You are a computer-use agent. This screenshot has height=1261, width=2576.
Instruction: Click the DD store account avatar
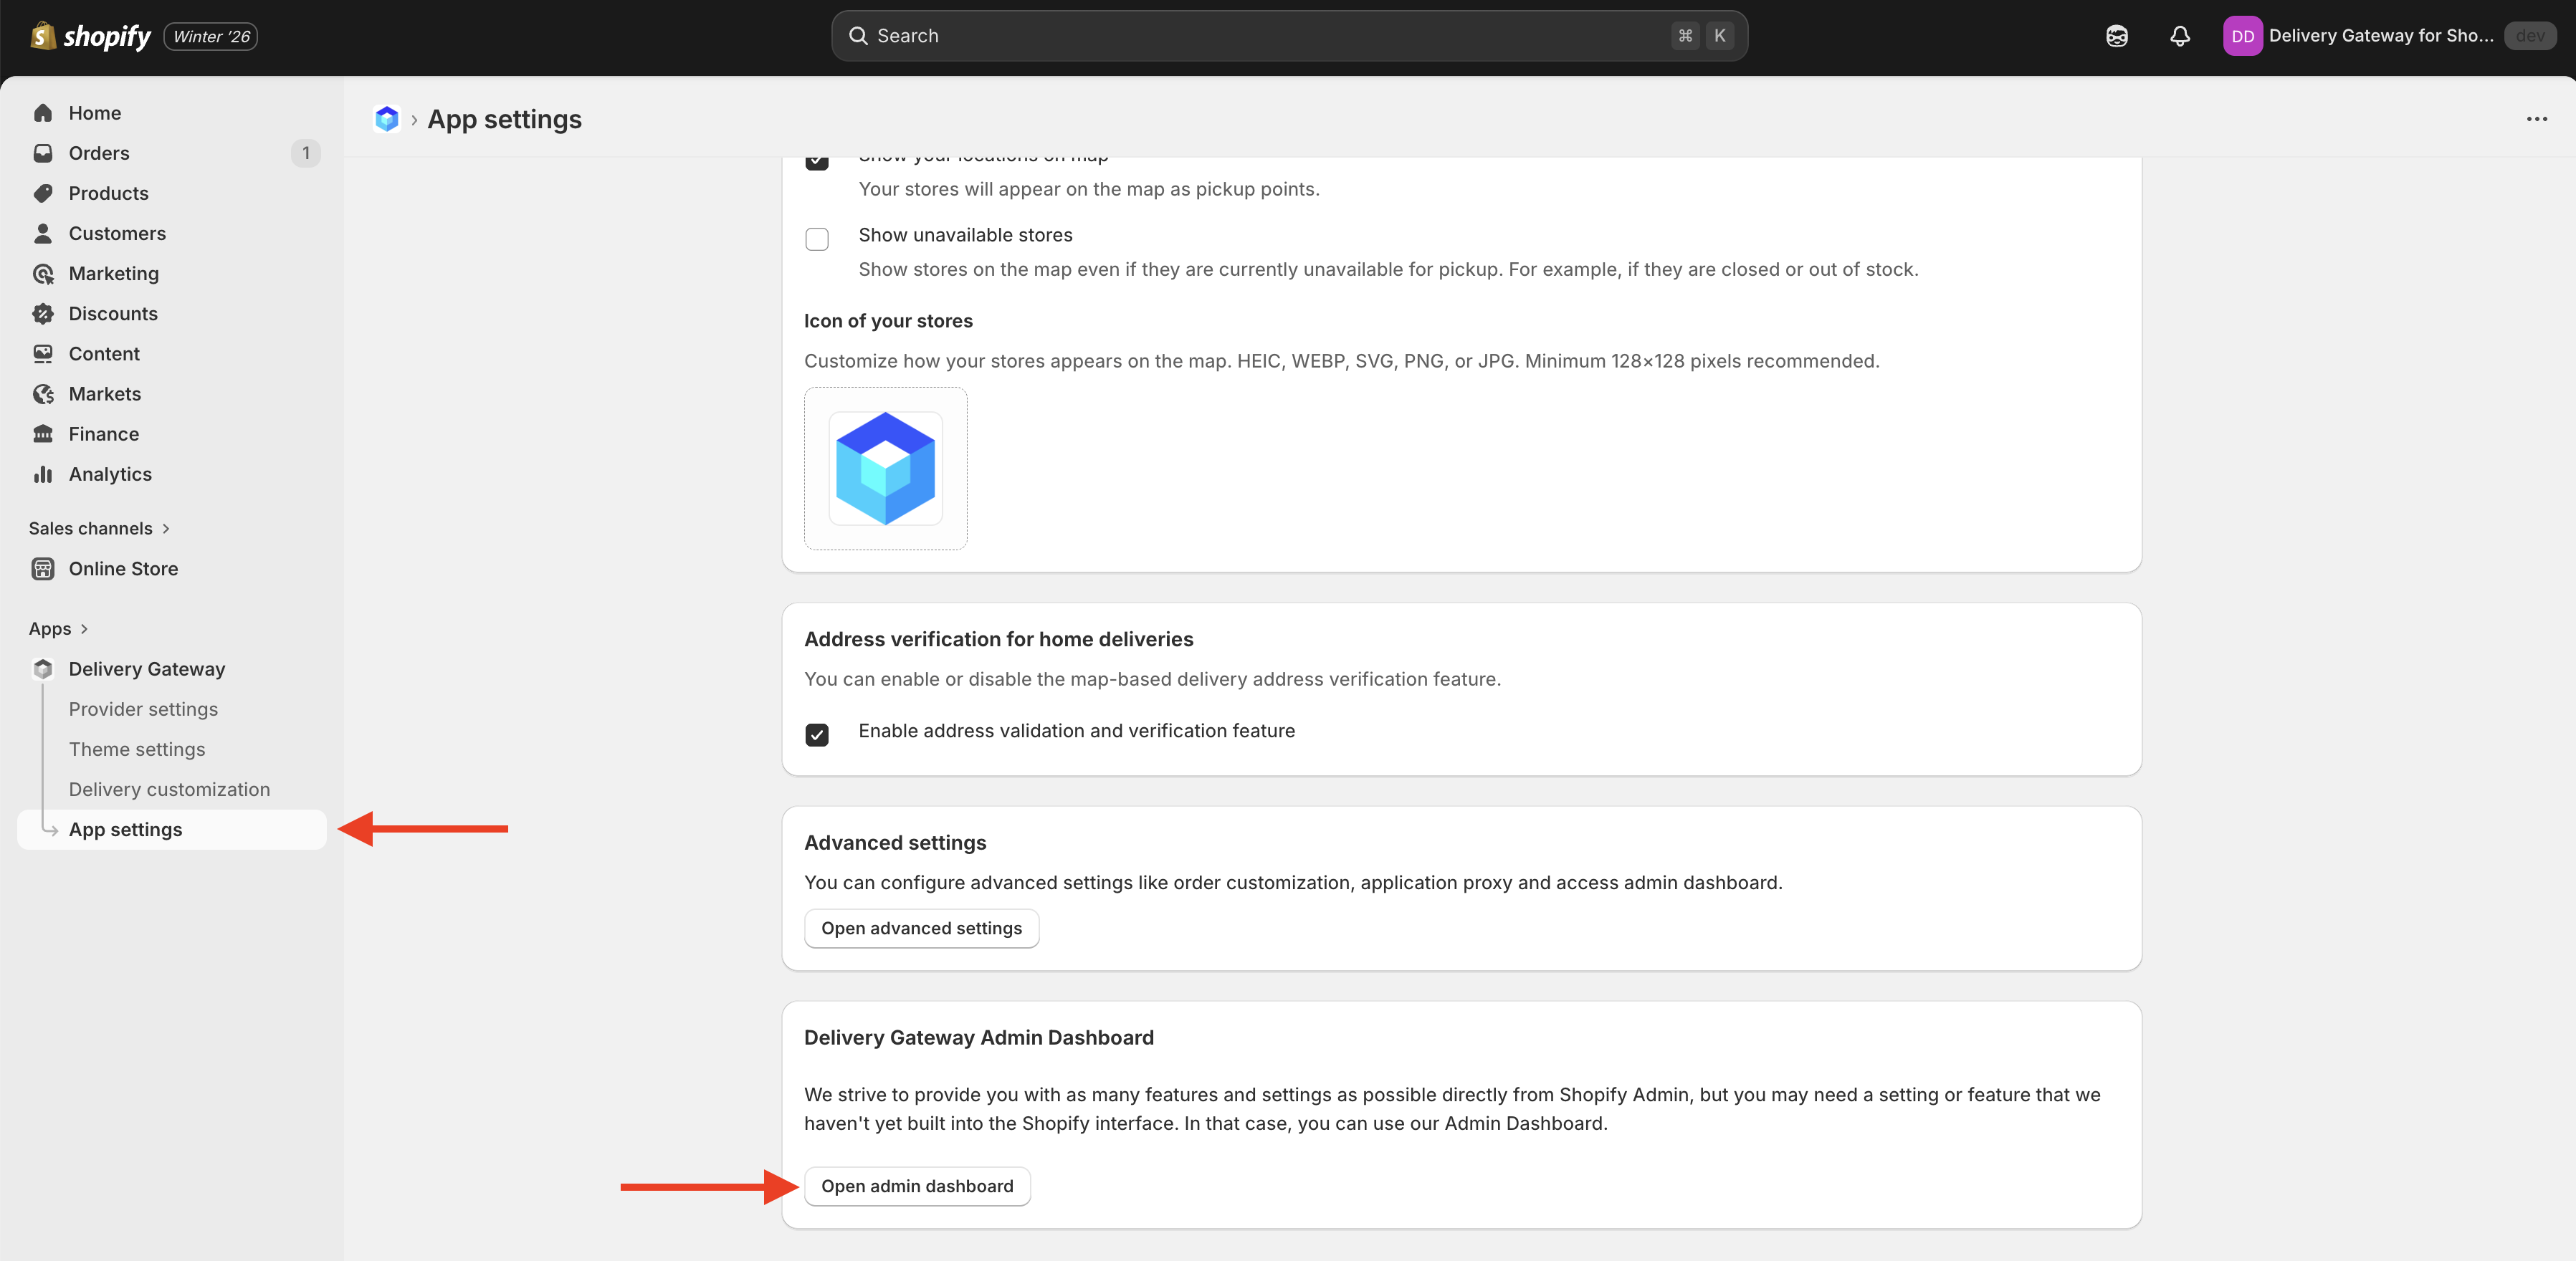click(x=2242, y=36)
